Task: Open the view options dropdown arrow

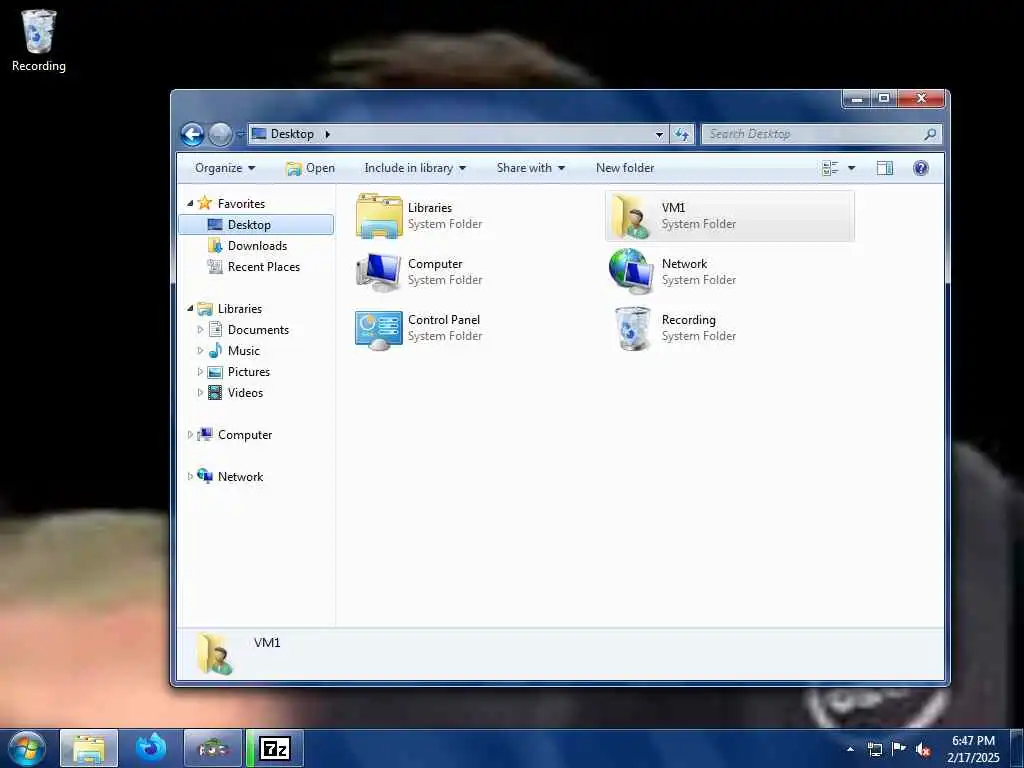Action: (852, 168)
